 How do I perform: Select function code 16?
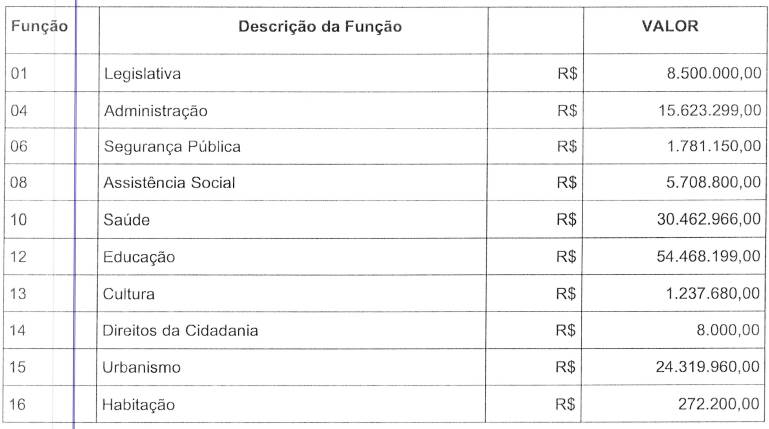click(18, 405)
